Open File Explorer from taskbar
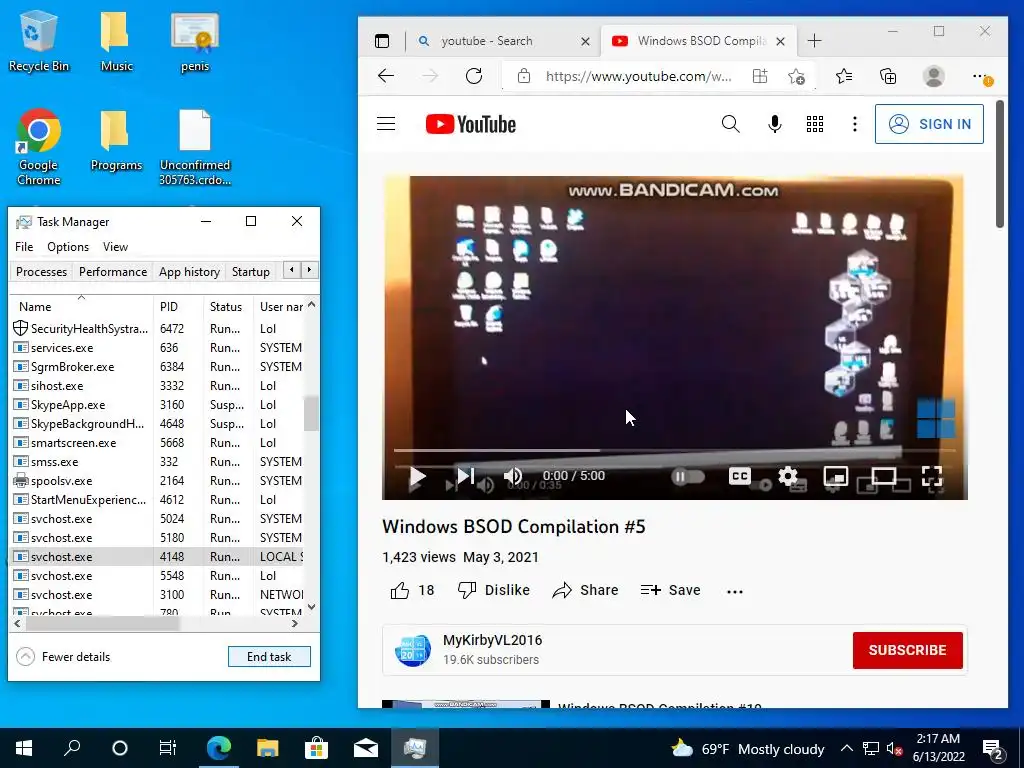Image resolution: width=1024 pixels, height=768 pixels. [267, 748]
